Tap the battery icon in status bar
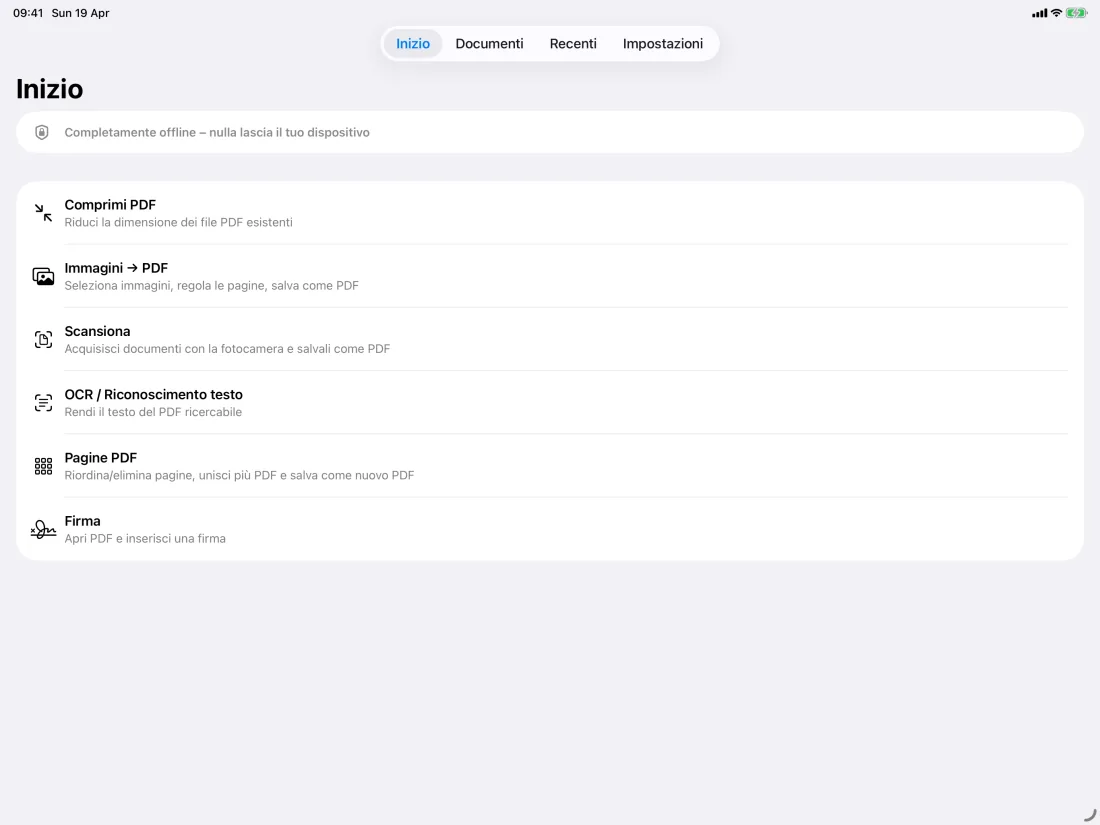1100x825 pixels. (x=1076, y=13)
